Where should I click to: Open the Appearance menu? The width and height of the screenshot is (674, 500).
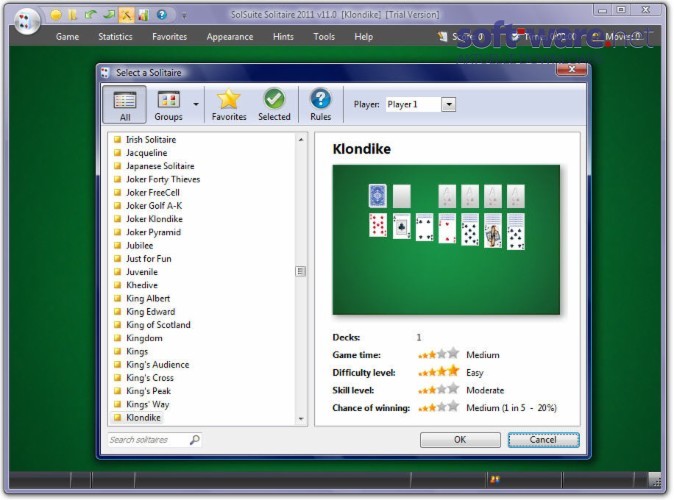tap(230, 37)
